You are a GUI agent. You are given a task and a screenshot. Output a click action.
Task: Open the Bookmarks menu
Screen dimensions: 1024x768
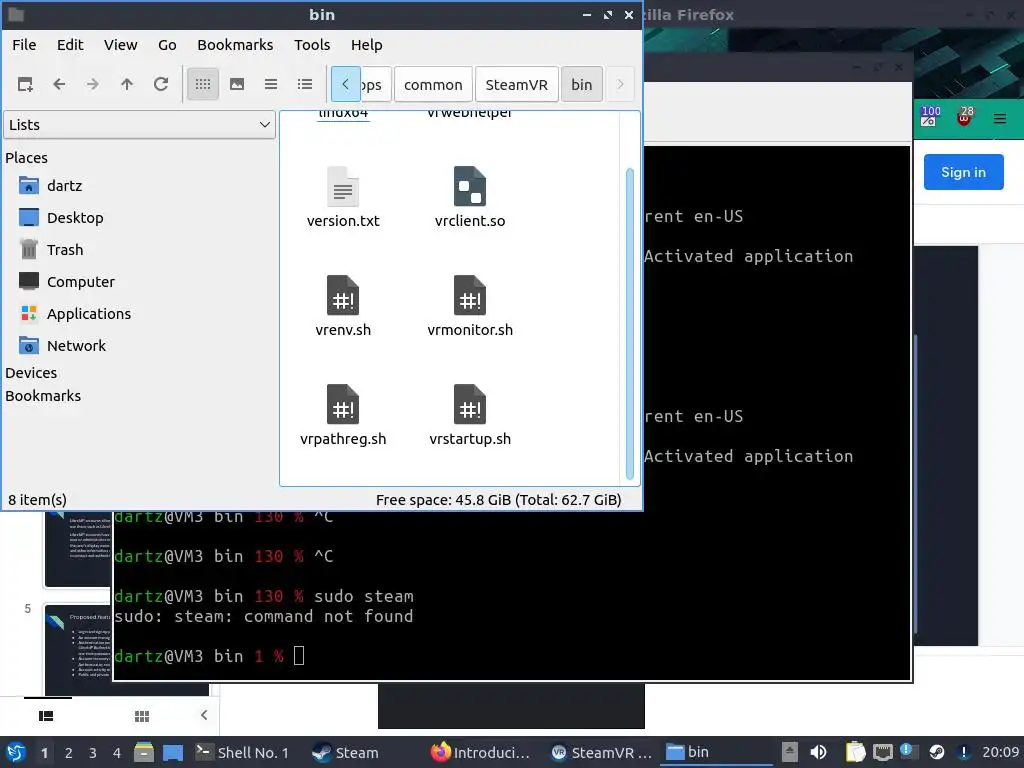tap(235, 45)
